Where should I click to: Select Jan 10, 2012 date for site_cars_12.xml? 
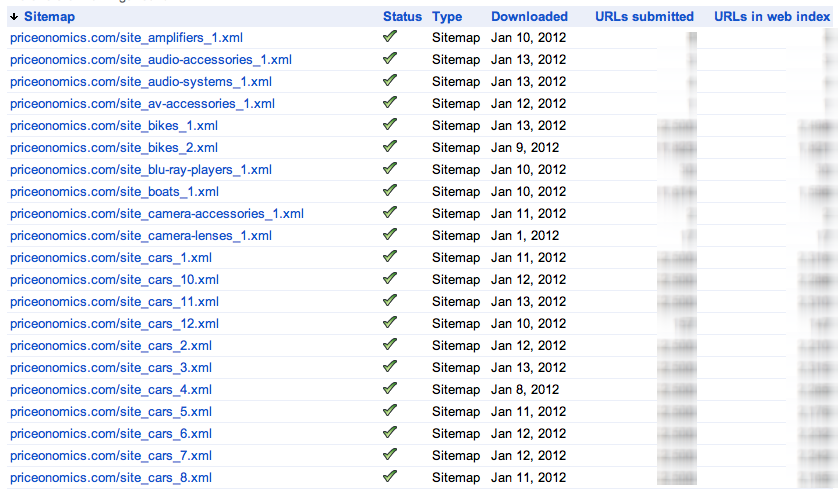click(529, 324)
